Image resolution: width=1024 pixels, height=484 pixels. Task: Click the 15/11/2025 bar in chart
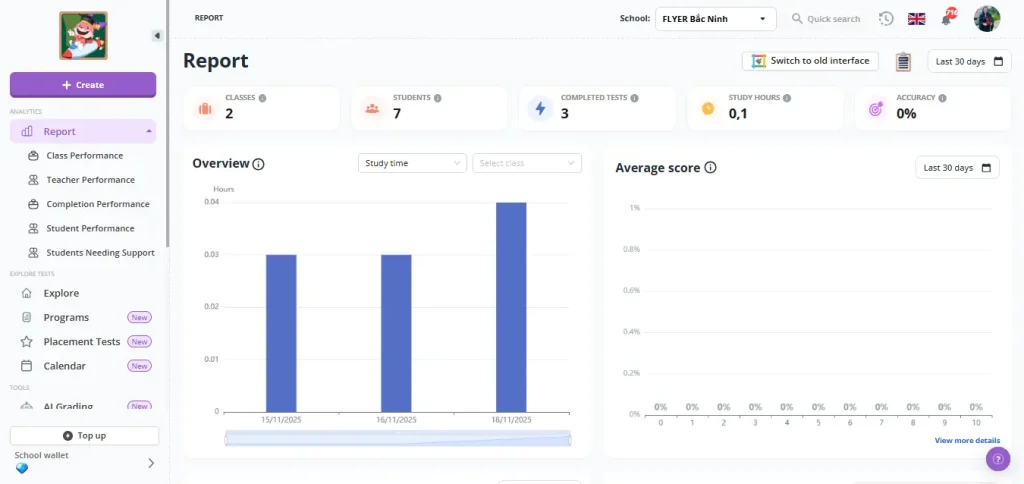(x=281, y=333)
